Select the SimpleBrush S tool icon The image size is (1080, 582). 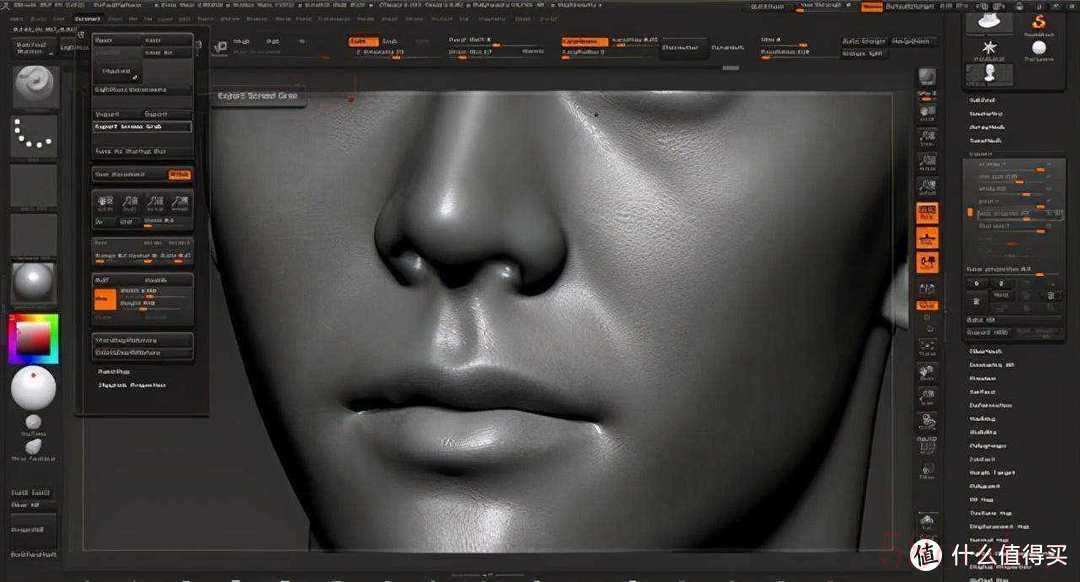1039,23
